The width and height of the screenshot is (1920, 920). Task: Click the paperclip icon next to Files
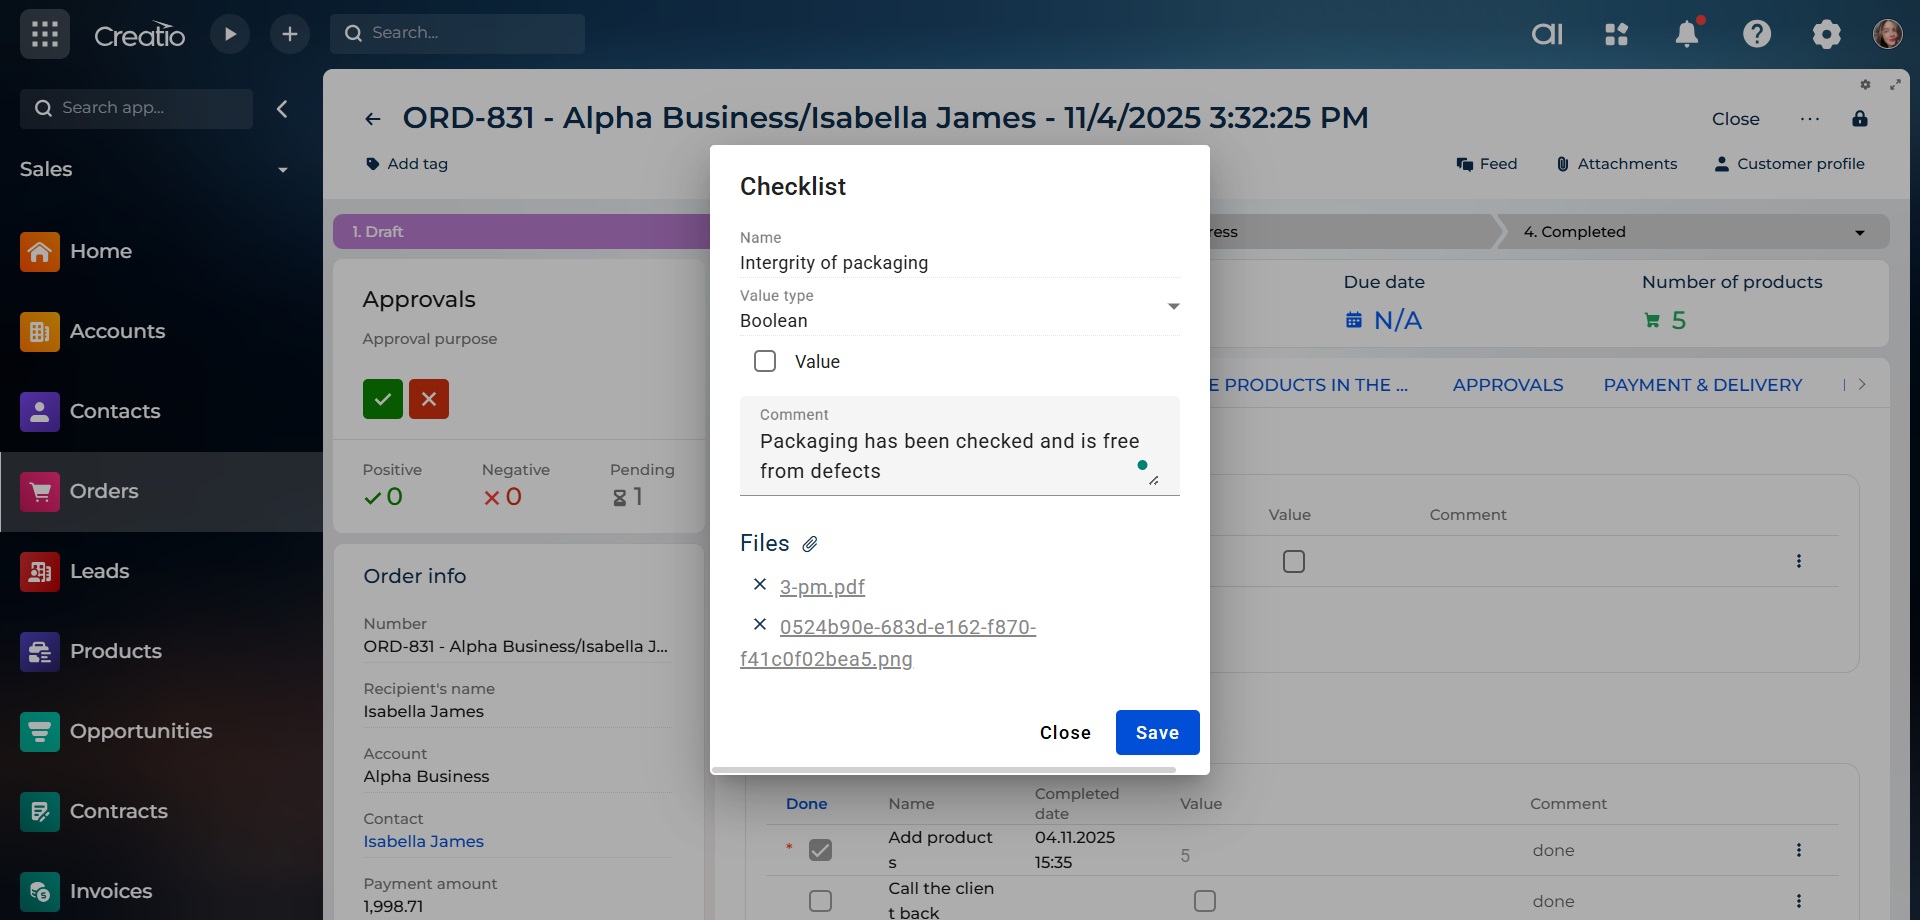(810, 544)
